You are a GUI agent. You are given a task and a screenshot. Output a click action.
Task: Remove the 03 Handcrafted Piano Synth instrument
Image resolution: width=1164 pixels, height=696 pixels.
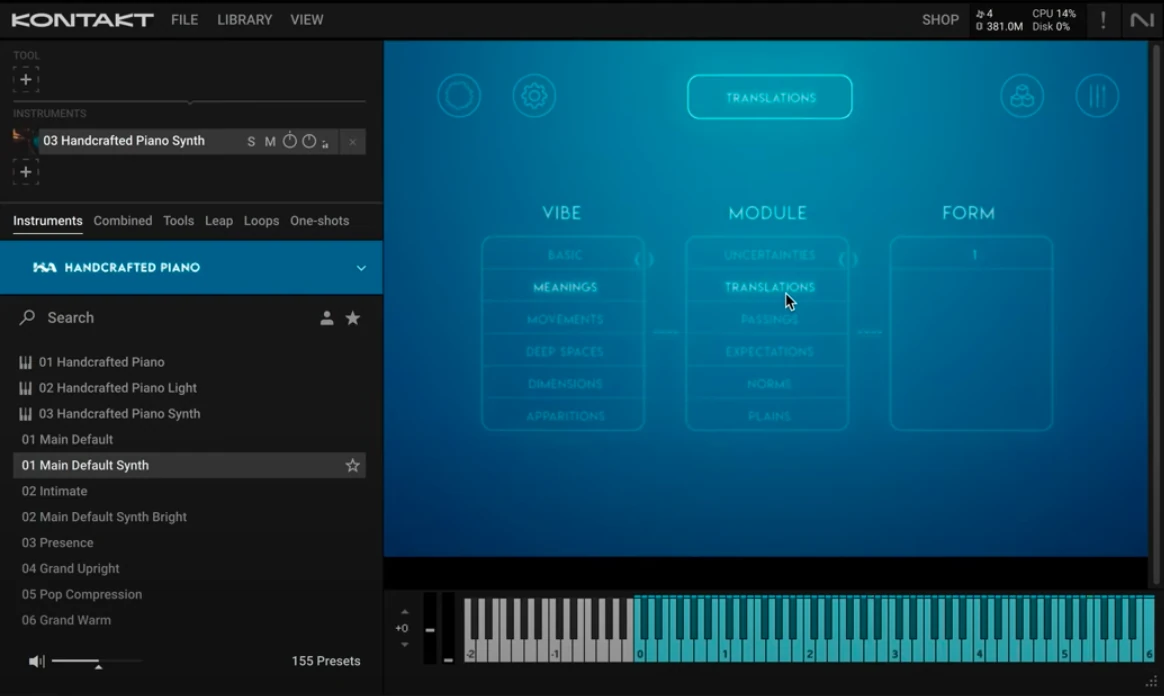pos(353,142)
